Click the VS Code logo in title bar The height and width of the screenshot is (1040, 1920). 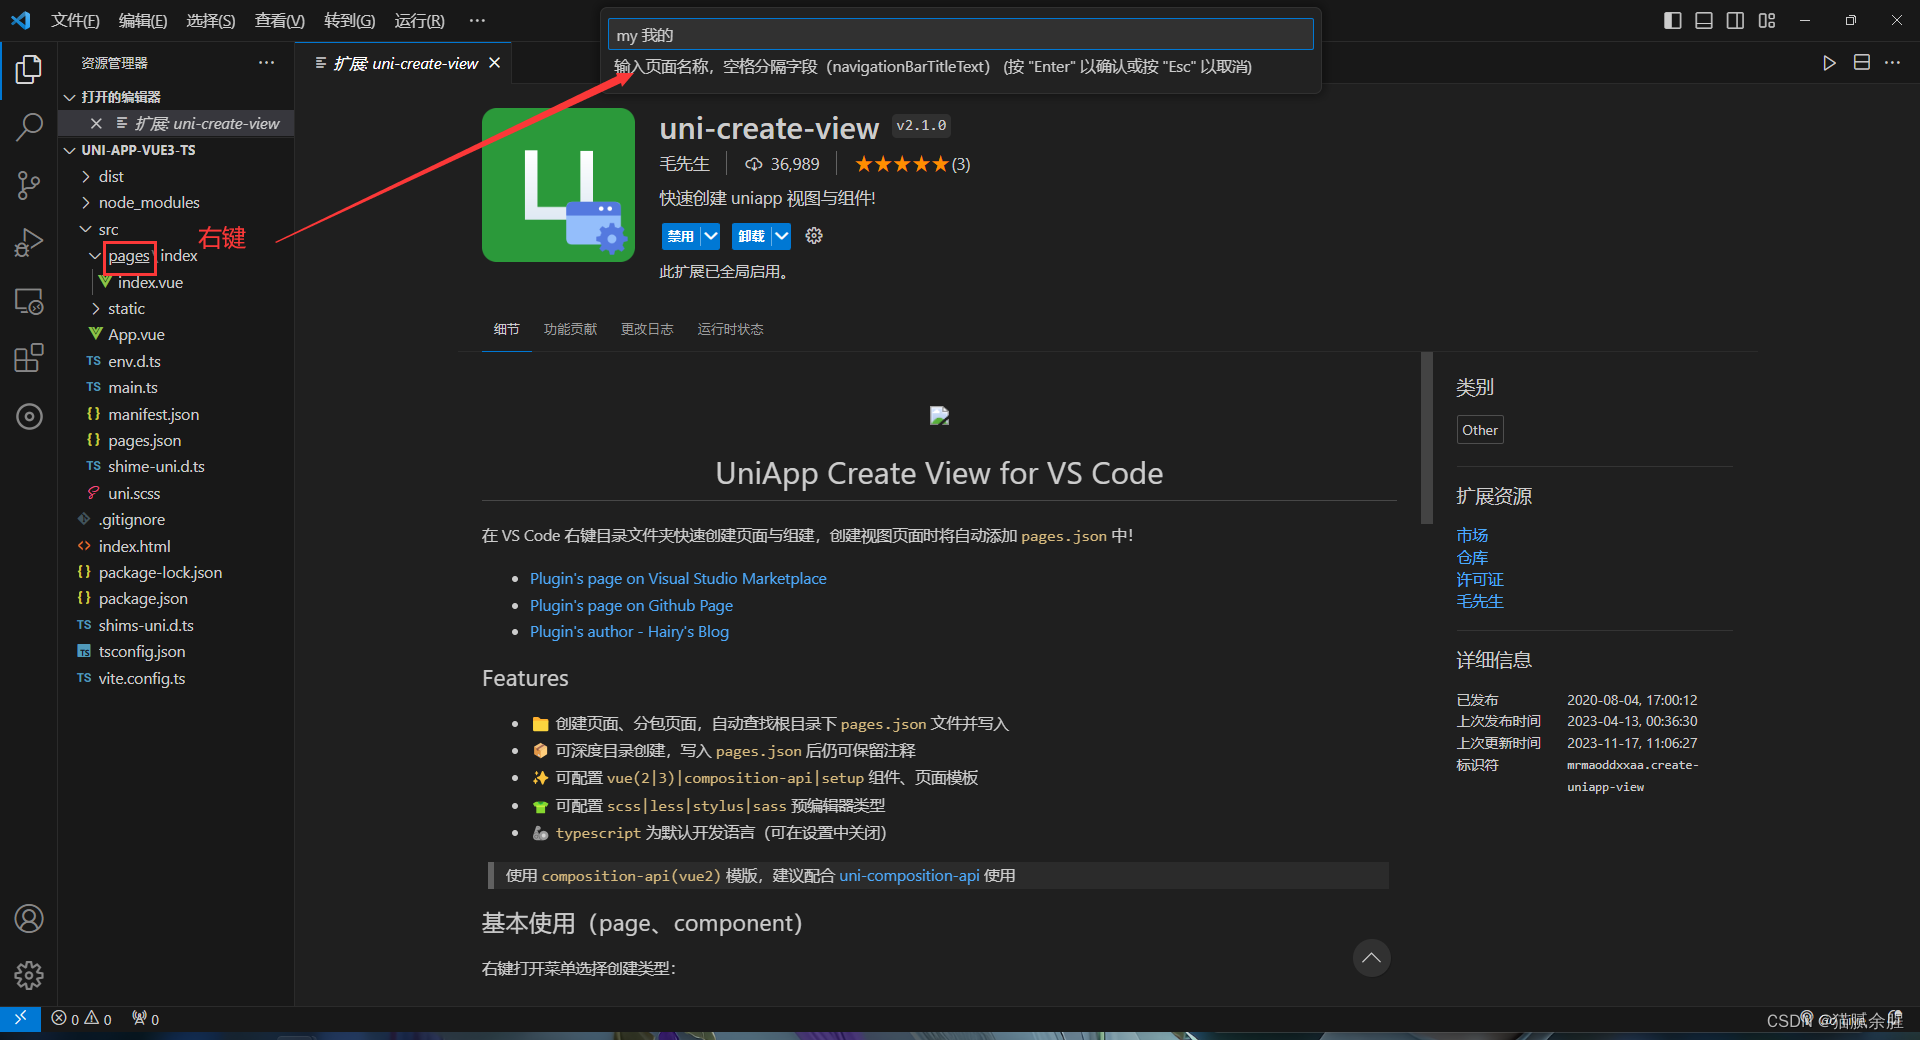[20, 20]
